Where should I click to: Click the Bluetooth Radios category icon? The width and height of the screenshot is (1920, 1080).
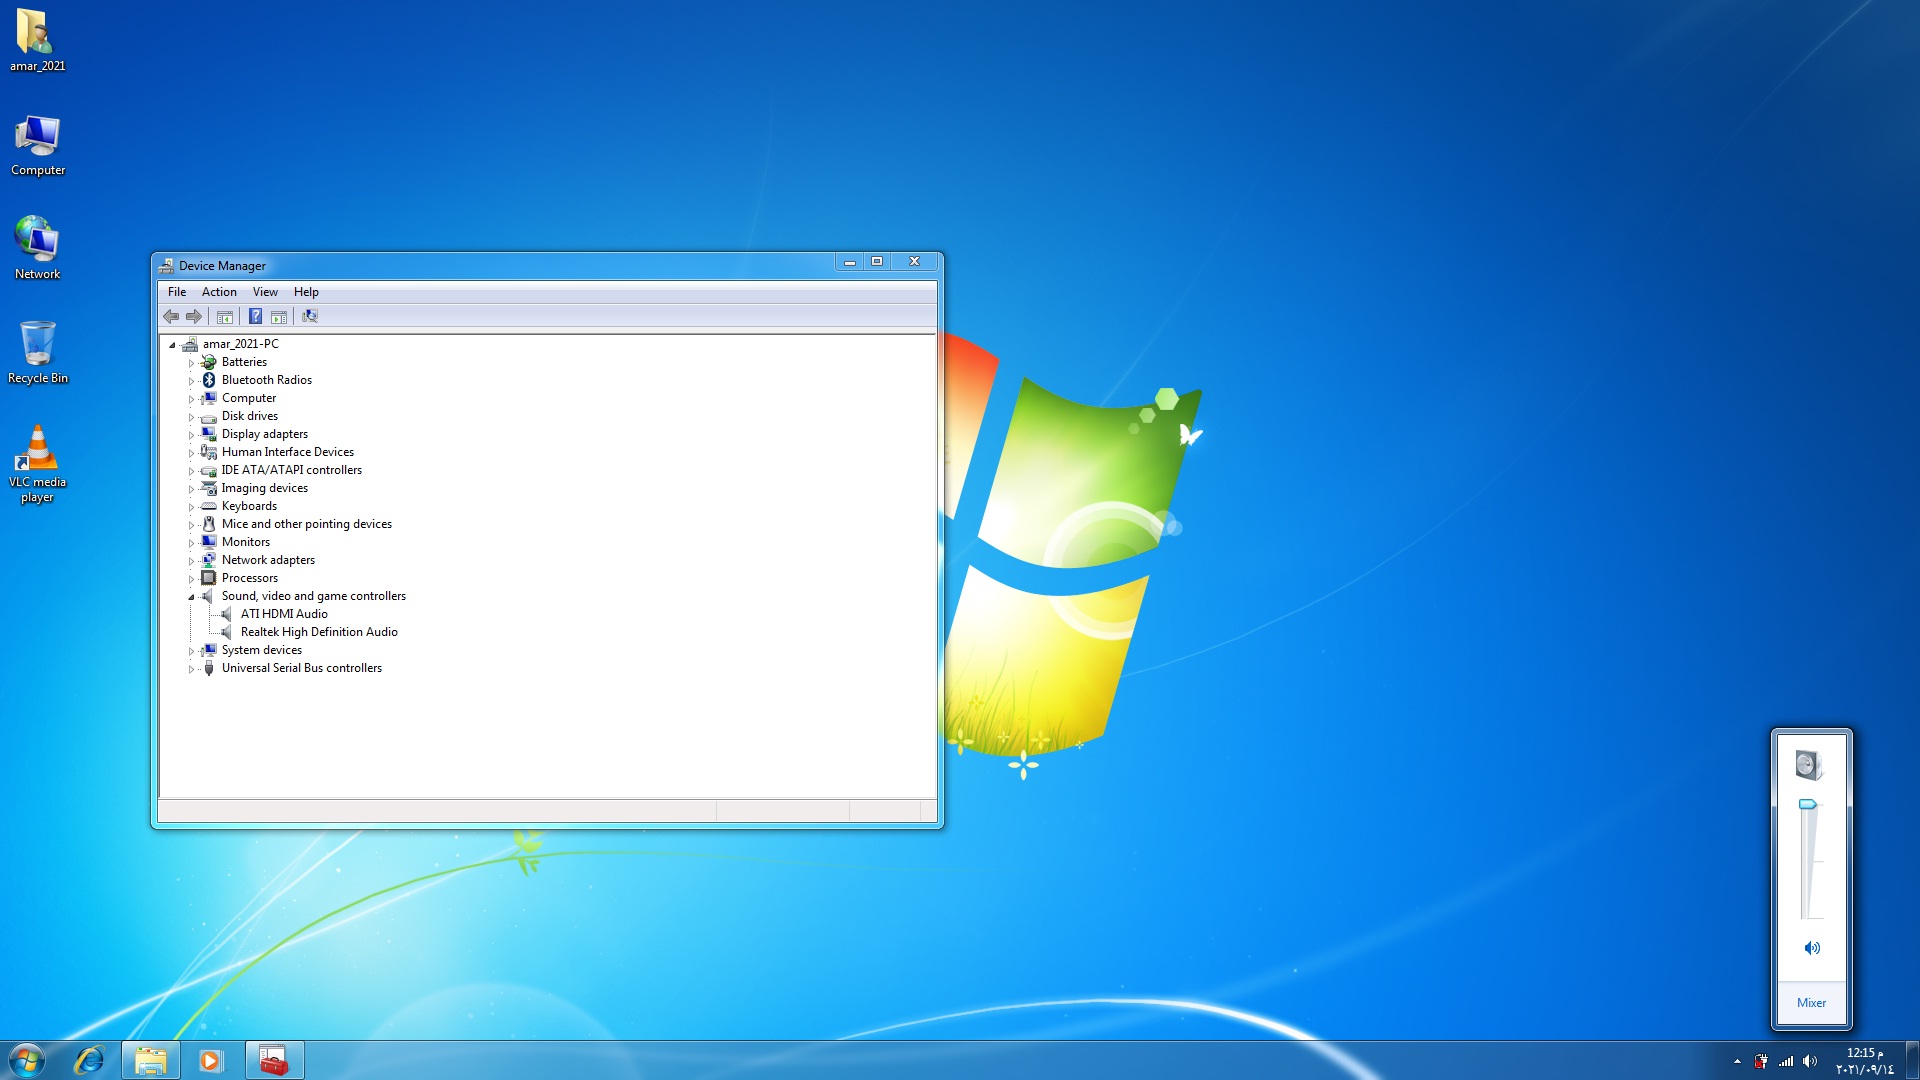[209, 380]
